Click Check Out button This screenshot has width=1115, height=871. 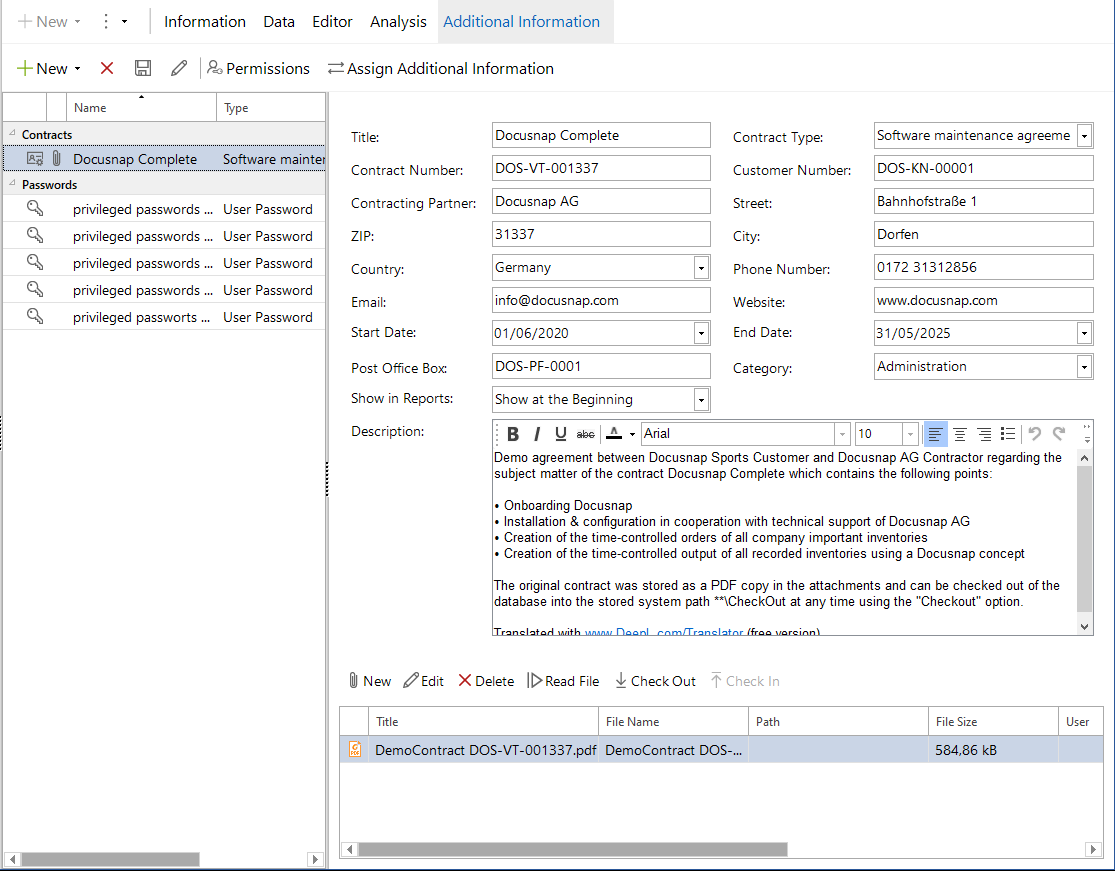(x=656, y=681)
